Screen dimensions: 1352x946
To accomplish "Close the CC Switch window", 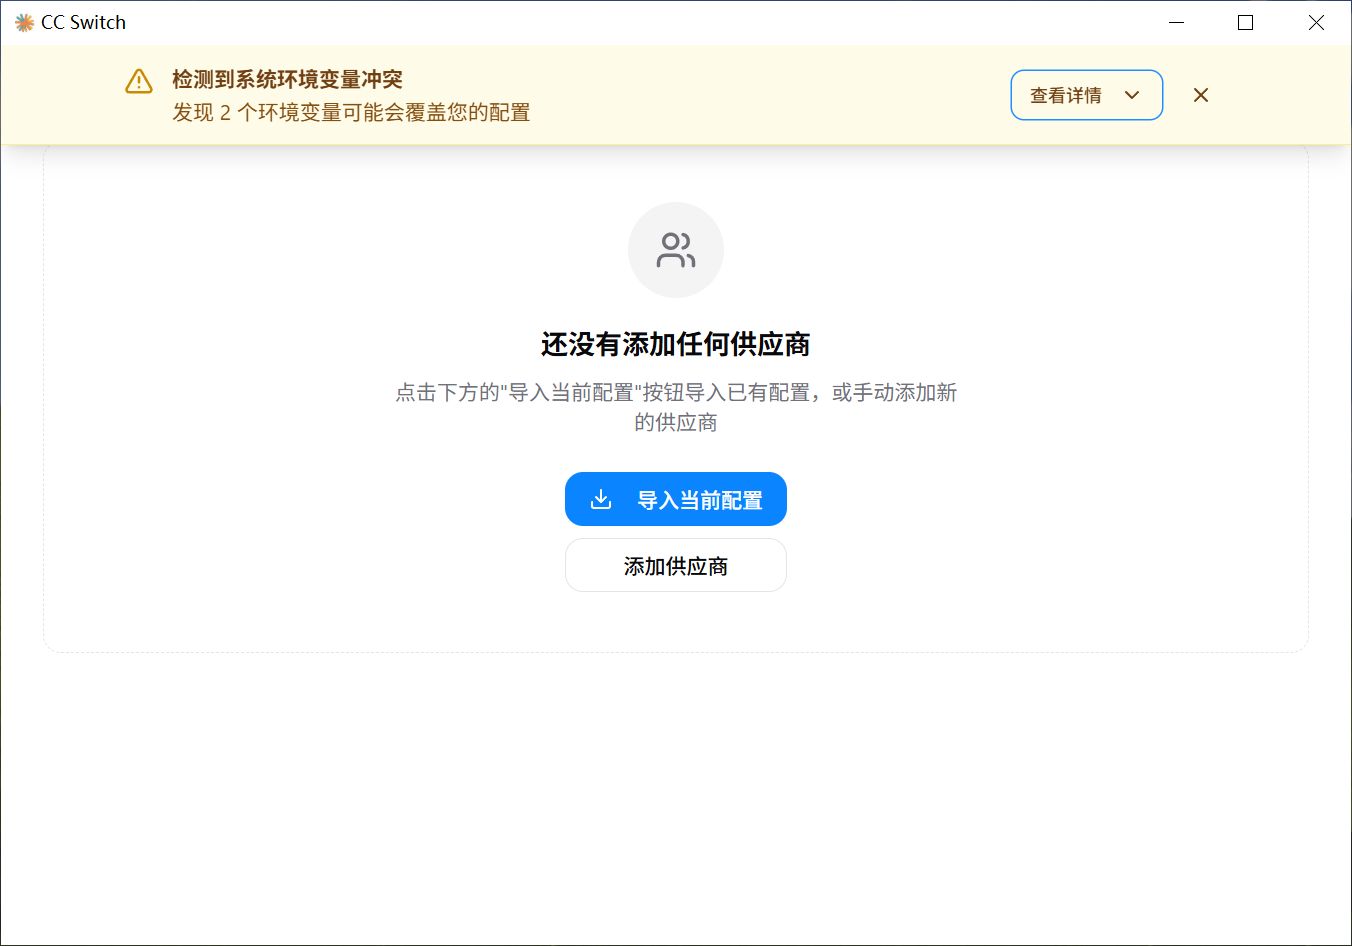I will pos(1316,23).
